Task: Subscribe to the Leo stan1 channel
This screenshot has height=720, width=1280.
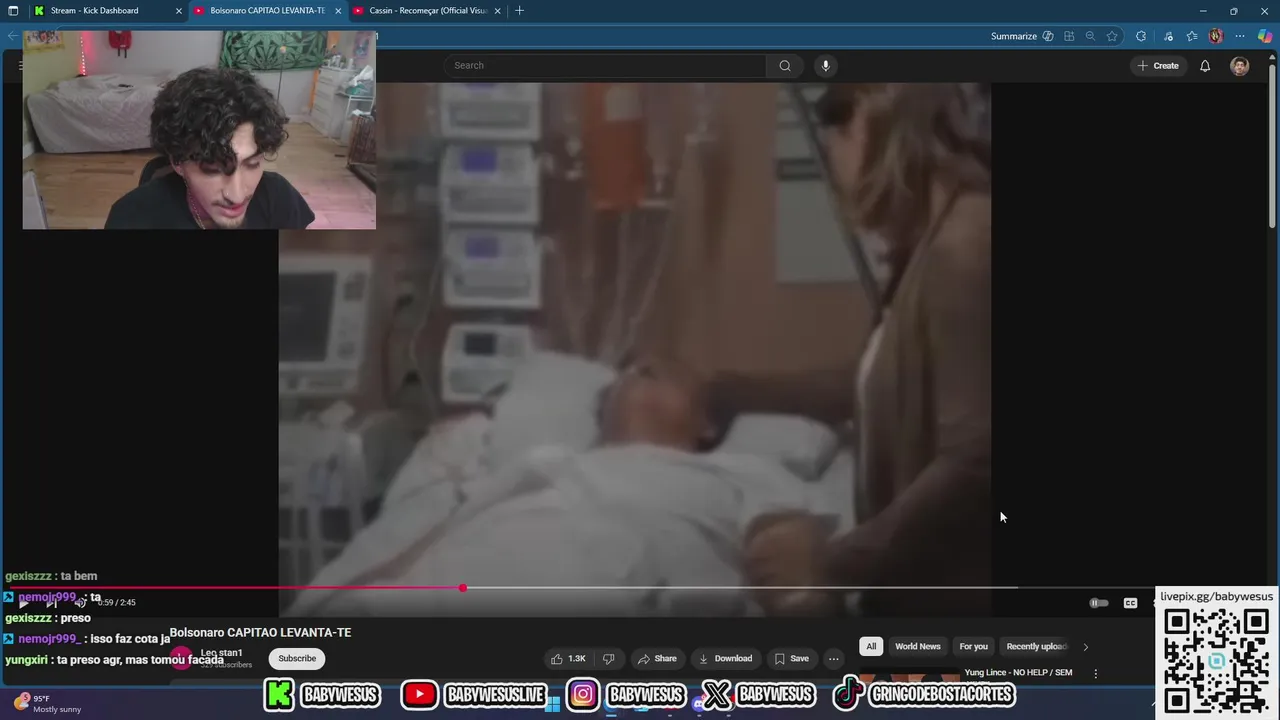Action: pyautogui.click(x=297, y=658)
